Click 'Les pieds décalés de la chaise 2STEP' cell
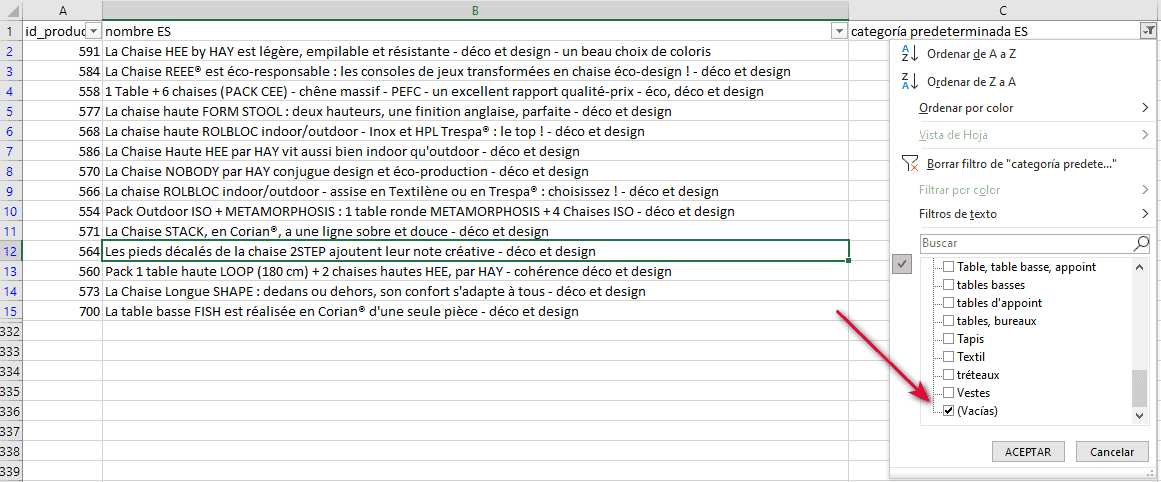Viewport: 1161px width, 482px height. click(x=475, y=251)
